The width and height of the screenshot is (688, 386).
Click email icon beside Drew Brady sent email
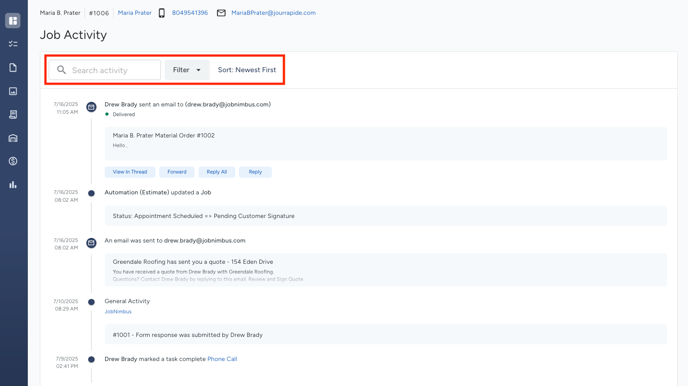(91, 107)
